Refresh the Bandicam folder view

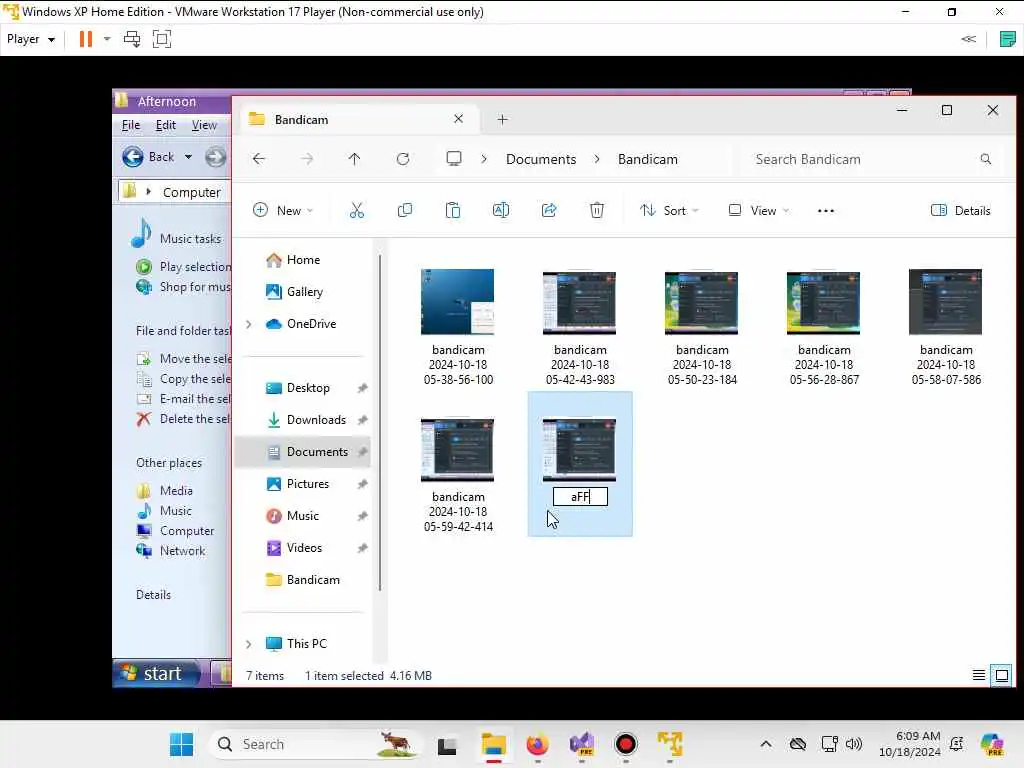coord(403,159)
